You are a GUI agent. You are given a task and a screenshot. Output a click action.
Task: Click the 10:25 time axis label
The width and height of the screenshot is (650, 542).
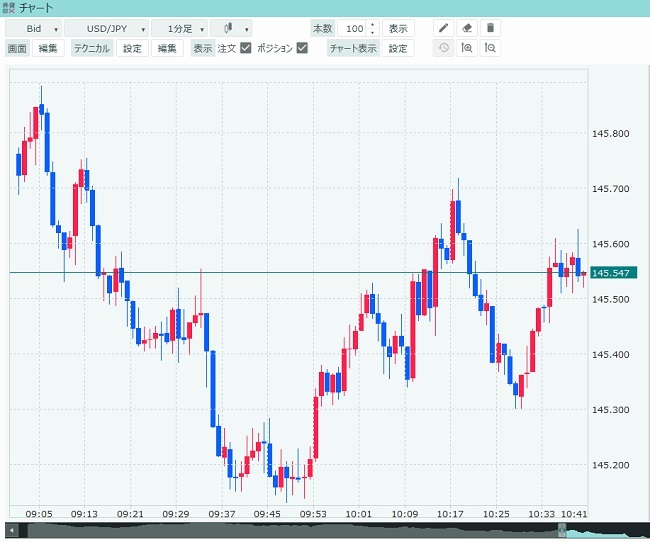pos(496,514)
